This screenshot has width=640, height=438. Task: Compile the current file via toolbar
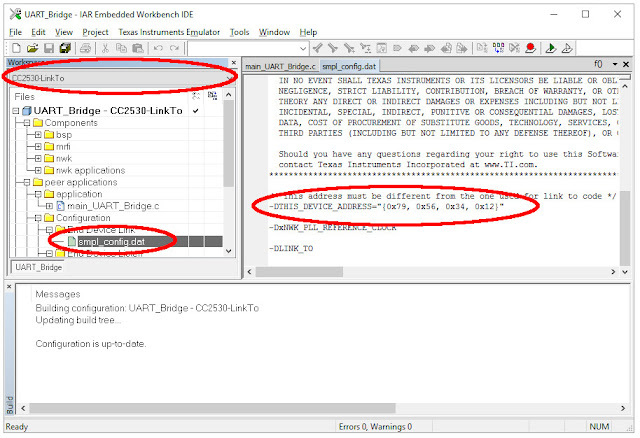point(482,48)
